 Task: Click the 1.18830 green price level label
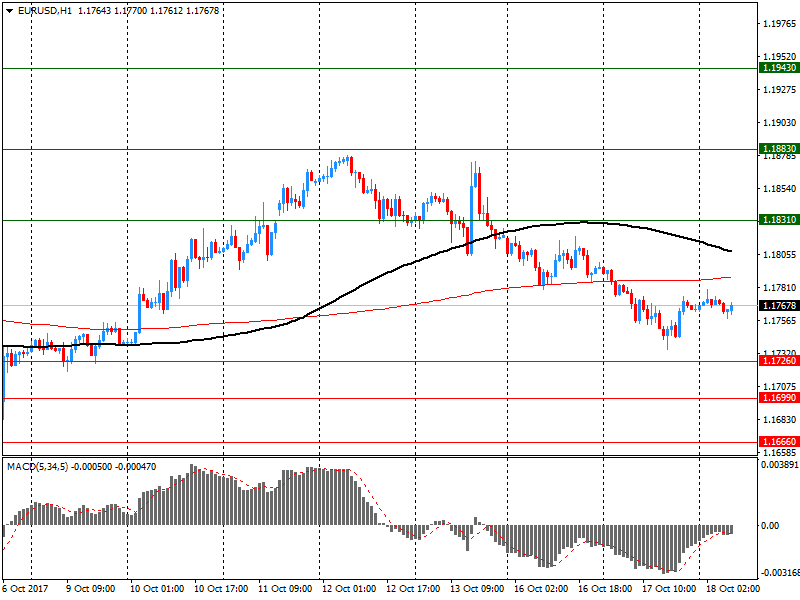pos(779,148)
